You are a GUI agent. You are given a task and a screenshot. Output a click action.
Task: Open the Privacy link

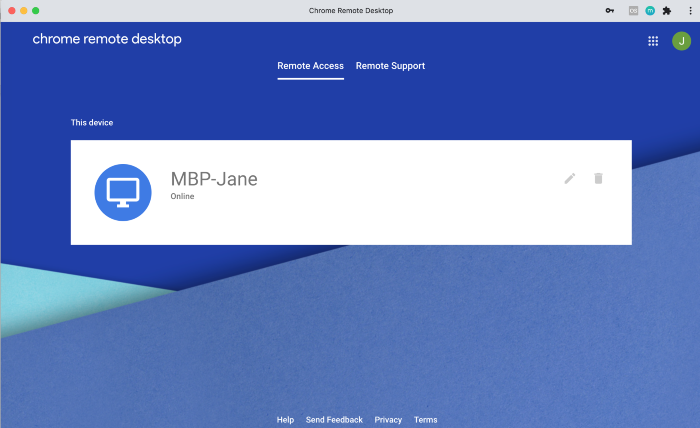coord(388,420)
